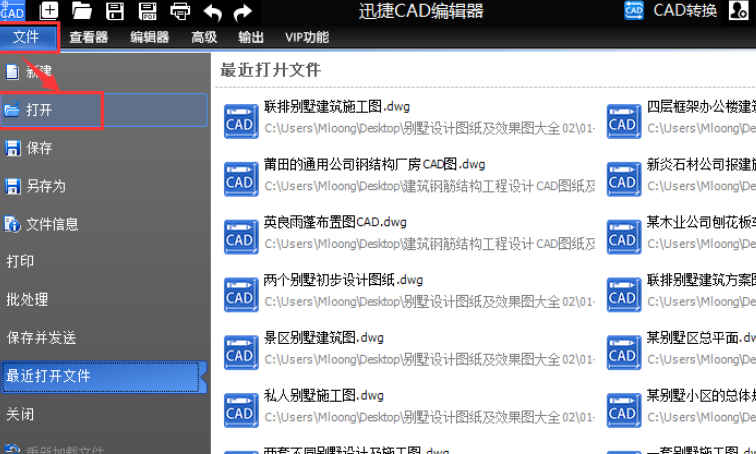Click 最近打开文件 panel heading
This screenshot has width=756, height=454.
coord(270,70)
